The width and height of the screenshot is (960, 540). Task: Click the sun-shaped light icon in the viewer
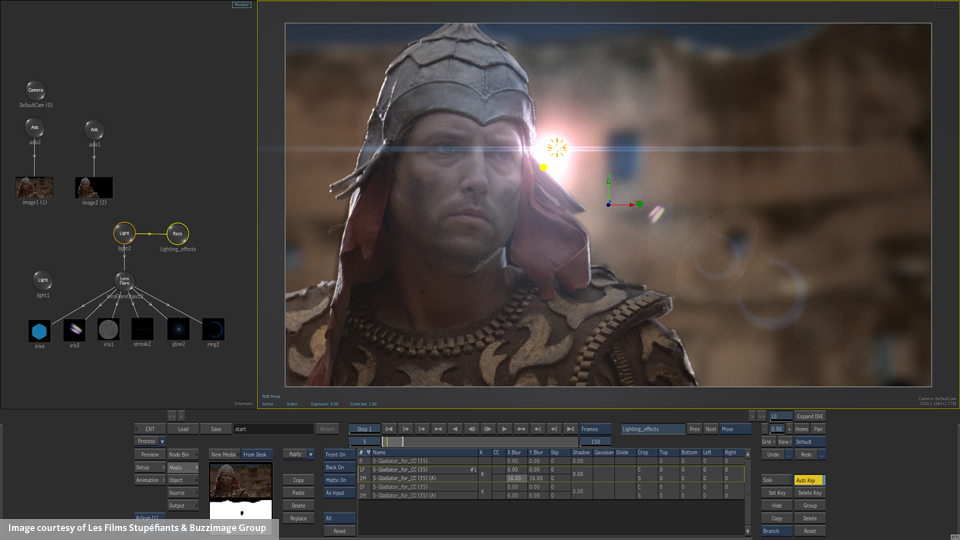coord(557,148)
